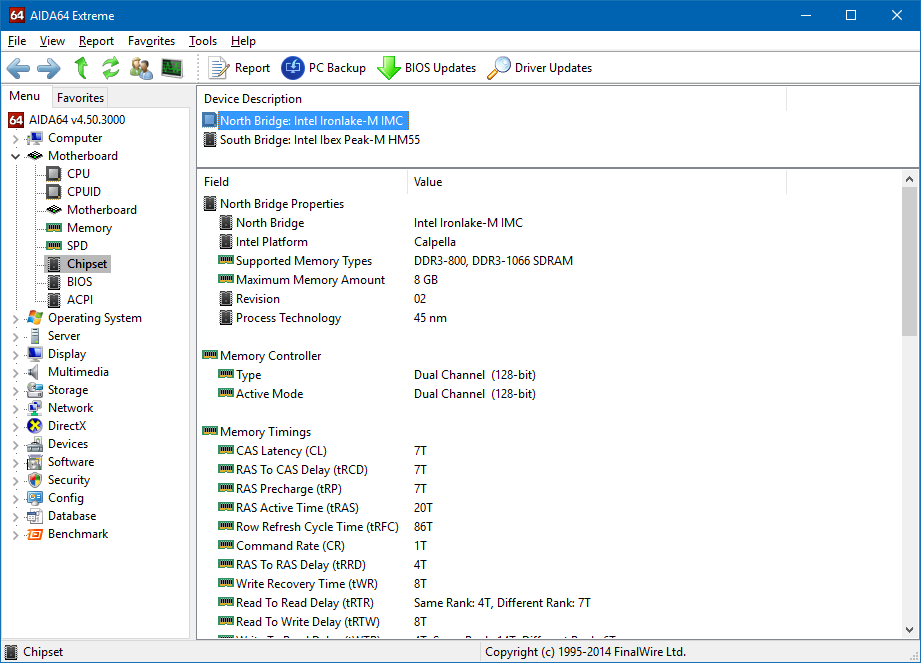Expand the Operating System node
The height and width of the screenshot is (663, 921).
coord(16,319)
